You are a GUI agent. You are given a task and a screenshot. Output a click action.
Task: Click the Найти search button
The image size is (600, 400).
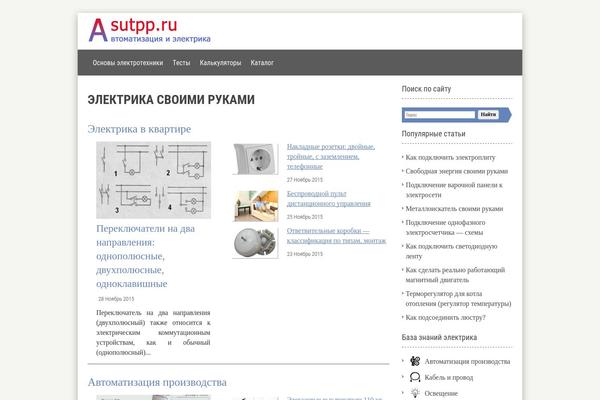click(x=488, y=114)
